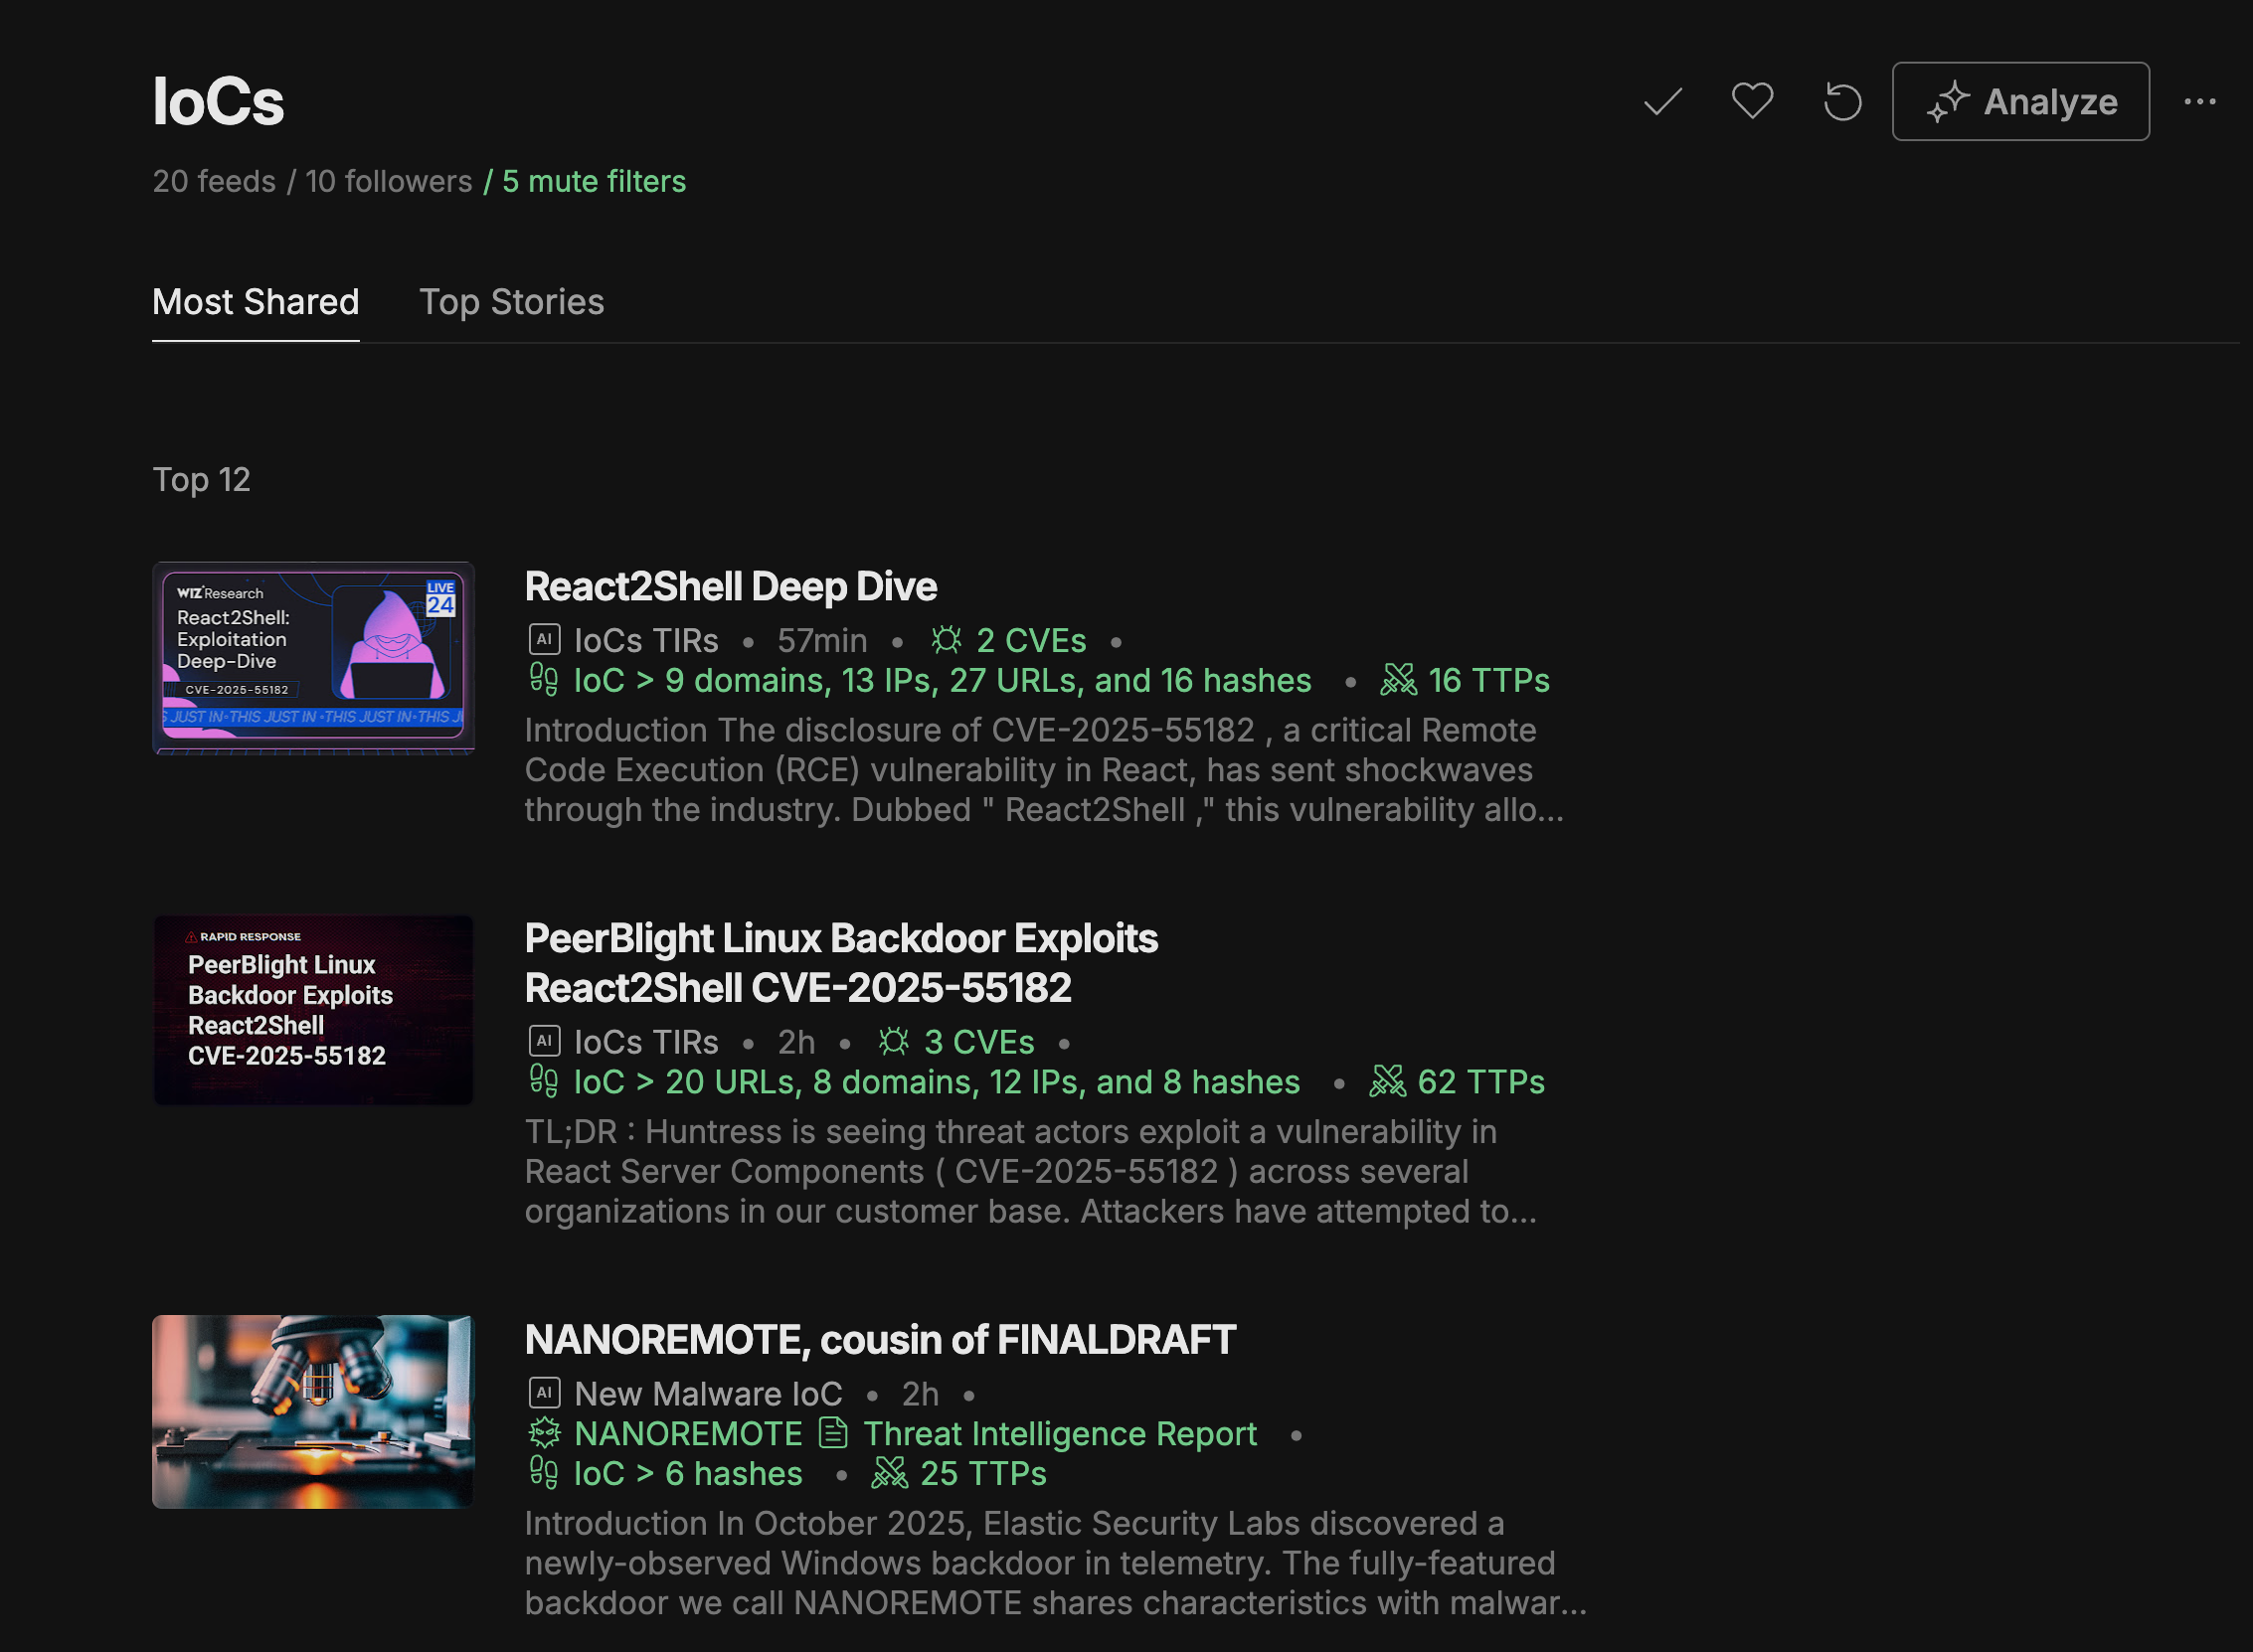
Task: Click the 16 TTPs crossed swords icon
Action: pyautogui.click(x=1398, y=680)
